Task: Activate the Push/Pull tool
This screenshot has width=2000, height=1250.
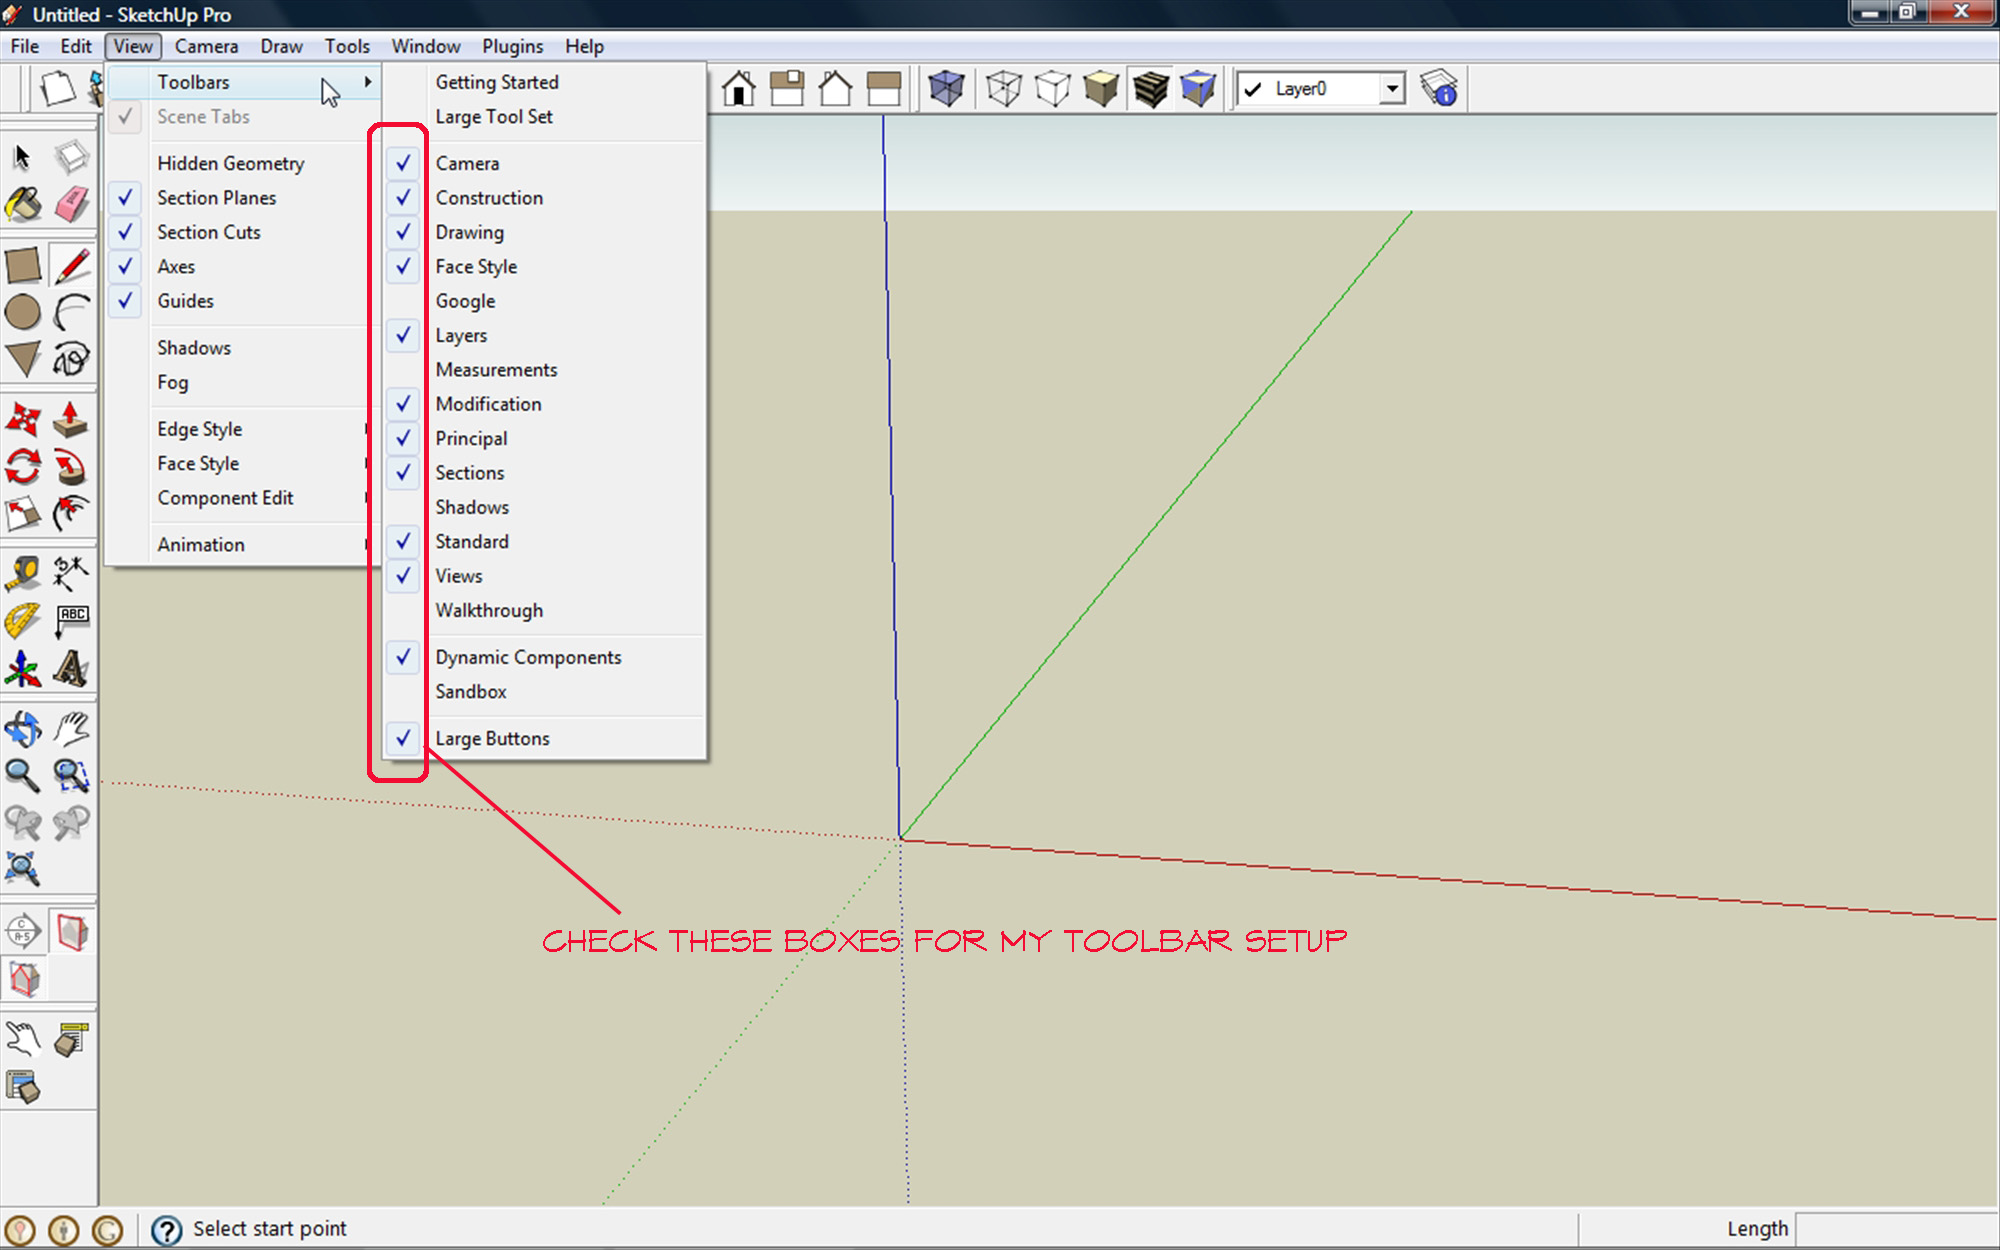Action: click(x=70, y=420)
